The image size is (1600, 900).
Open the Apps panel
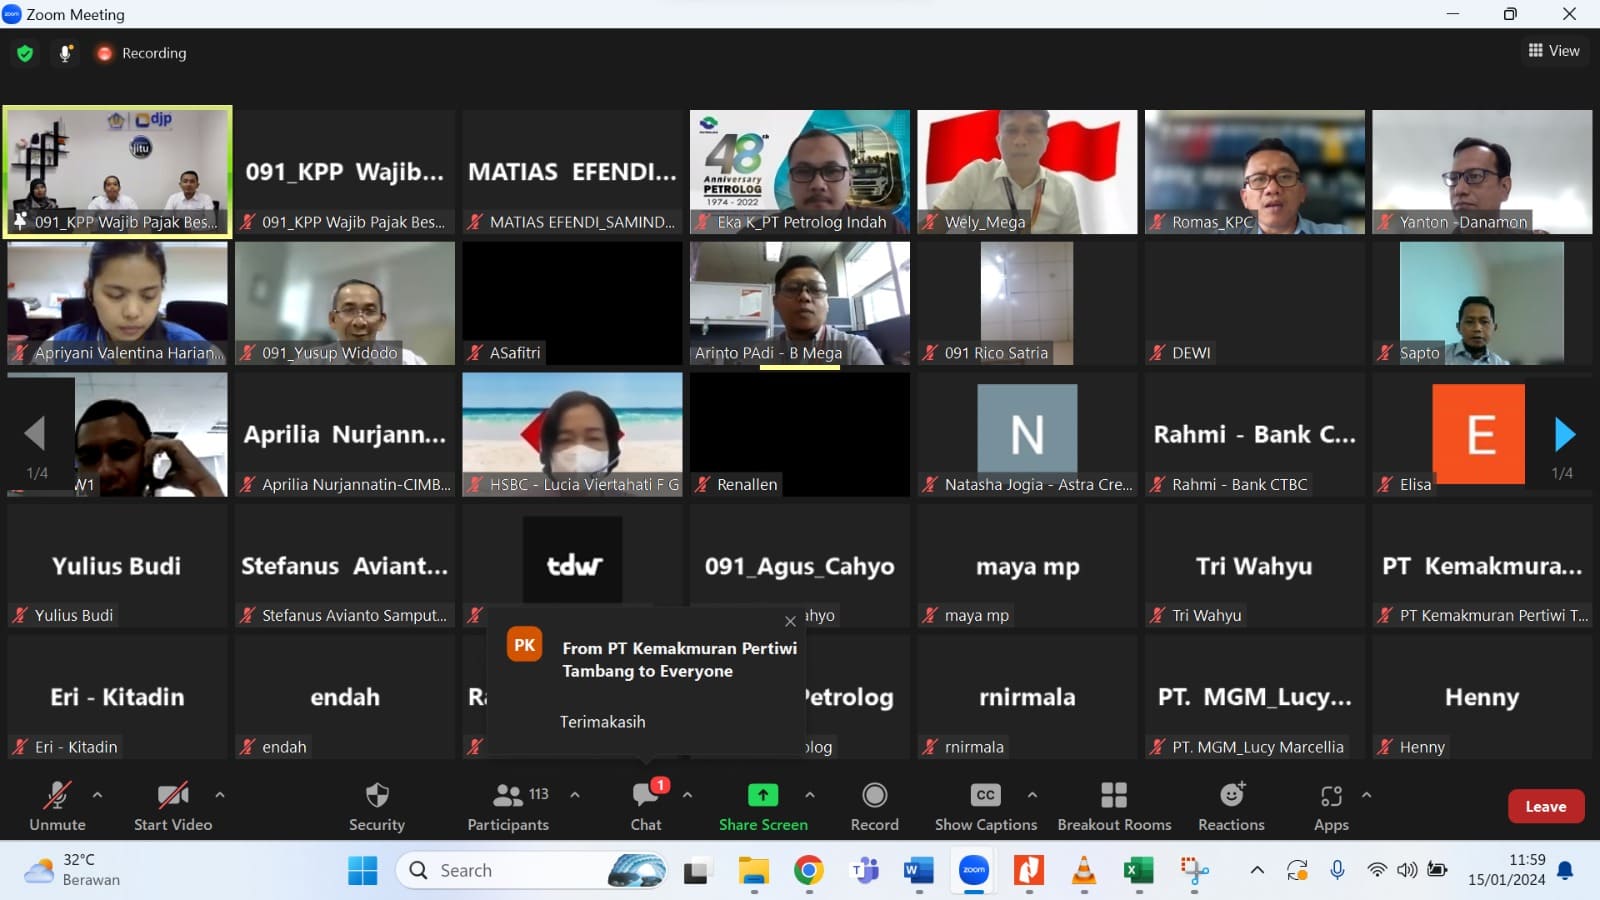tap(1331, 805)
